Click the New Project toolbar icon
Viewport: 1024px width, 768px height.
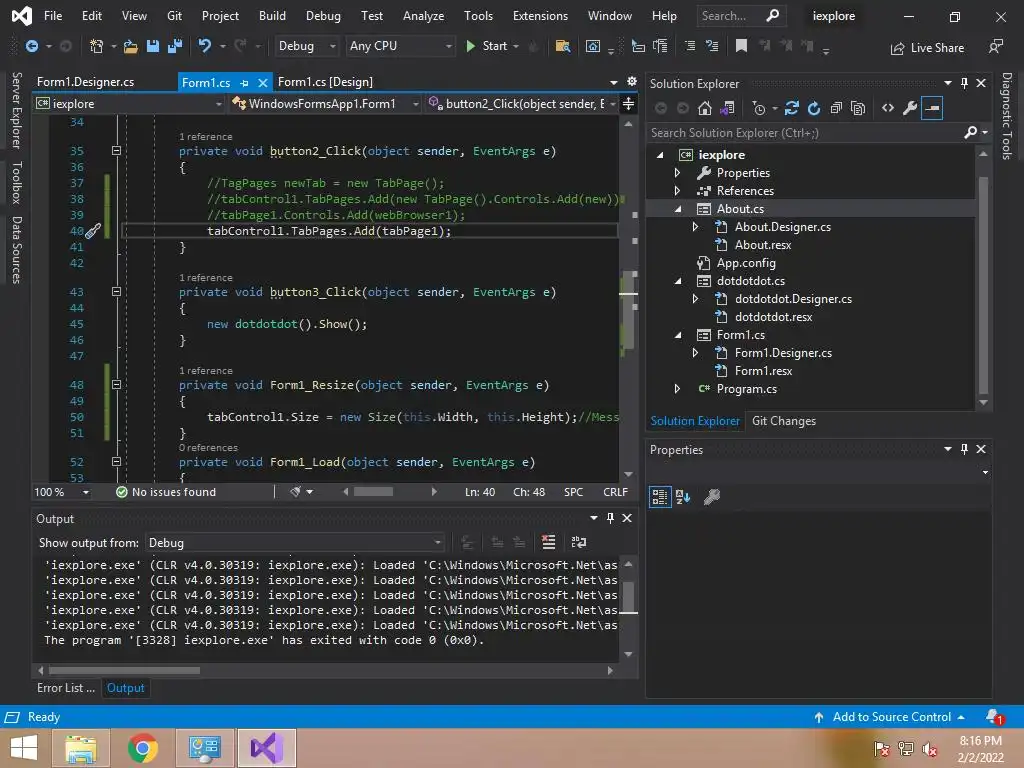pyautogui.click(x=96, y=46)
